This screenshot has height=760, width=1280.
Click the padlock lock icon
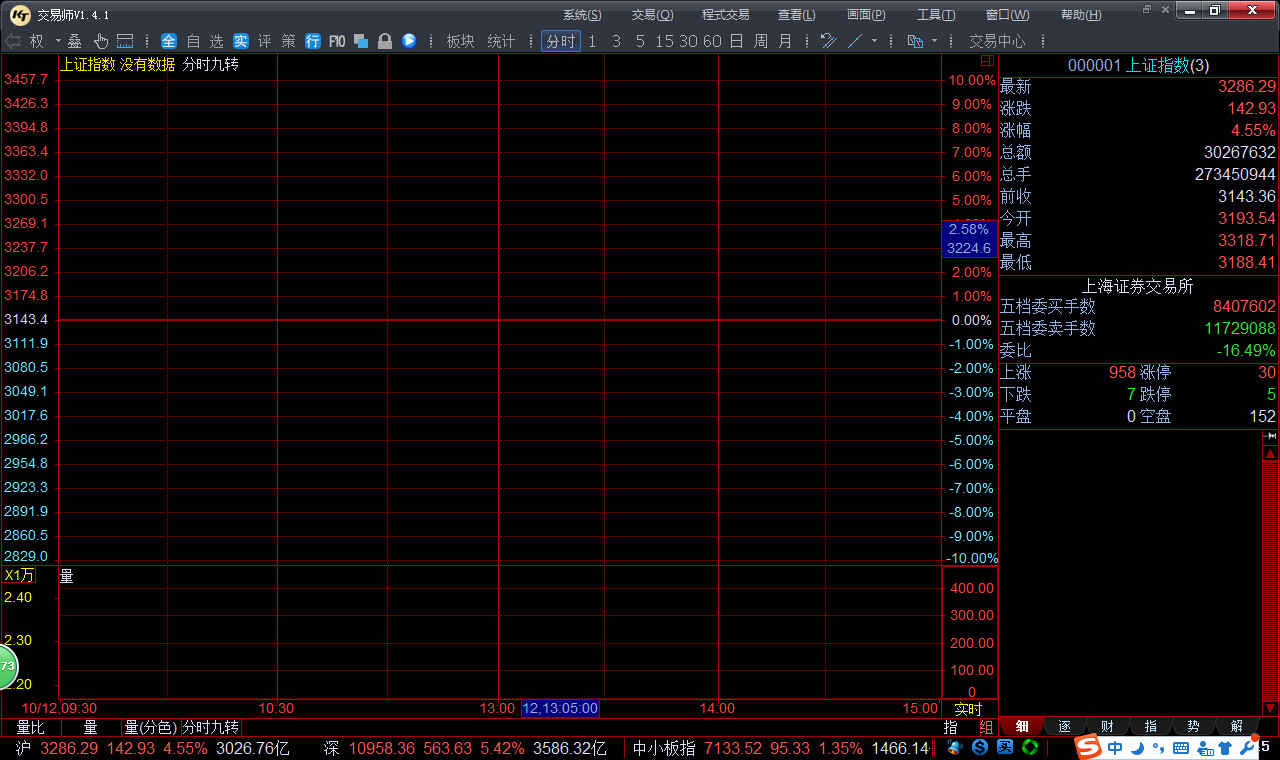[x=384, y=41]
